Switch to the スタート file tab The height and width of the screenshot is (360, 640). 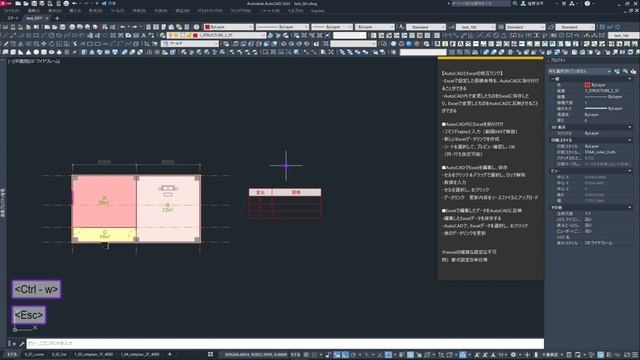point(12,18)
